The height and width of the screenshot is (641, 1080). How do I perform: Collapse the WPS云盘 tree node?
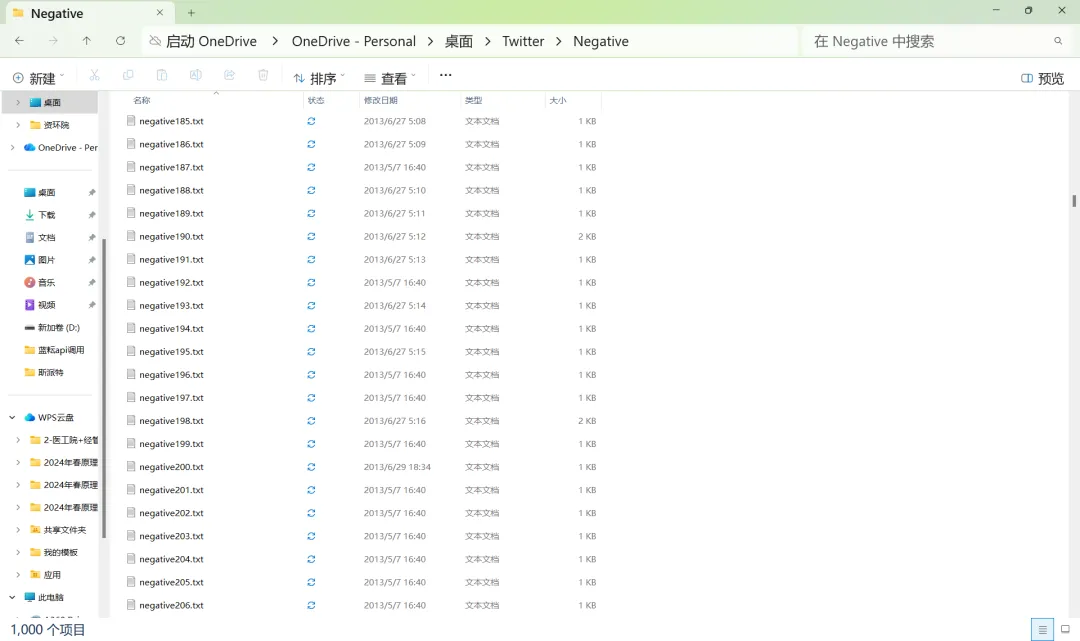coord(12,417)
